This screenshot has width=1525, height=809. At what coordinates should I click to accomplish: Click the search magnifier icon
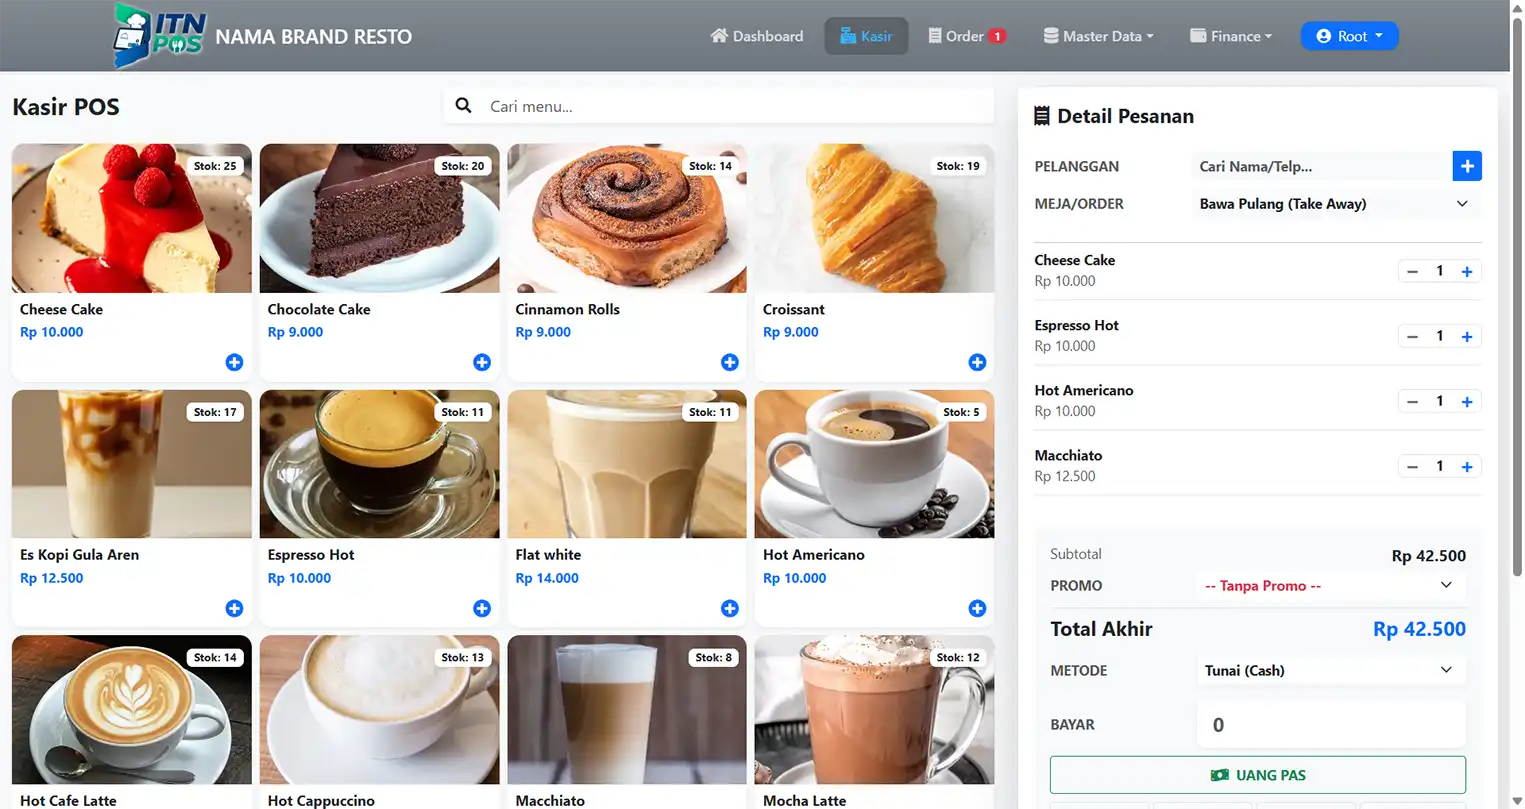click(463, 105)
